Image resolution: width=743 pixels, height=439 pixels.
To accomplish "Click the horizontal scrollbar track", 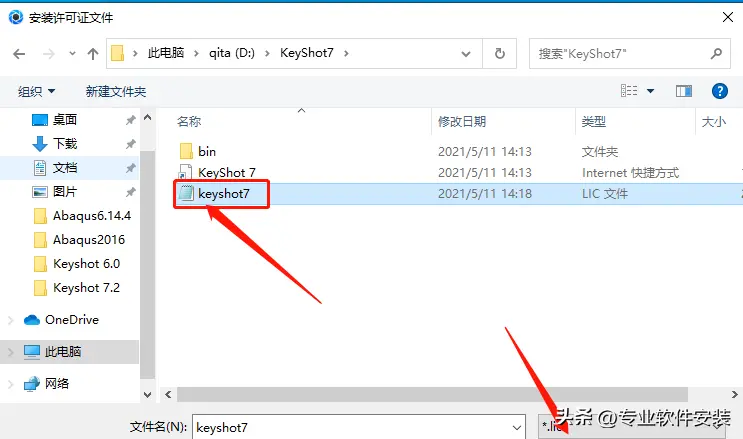I will 432,394.
